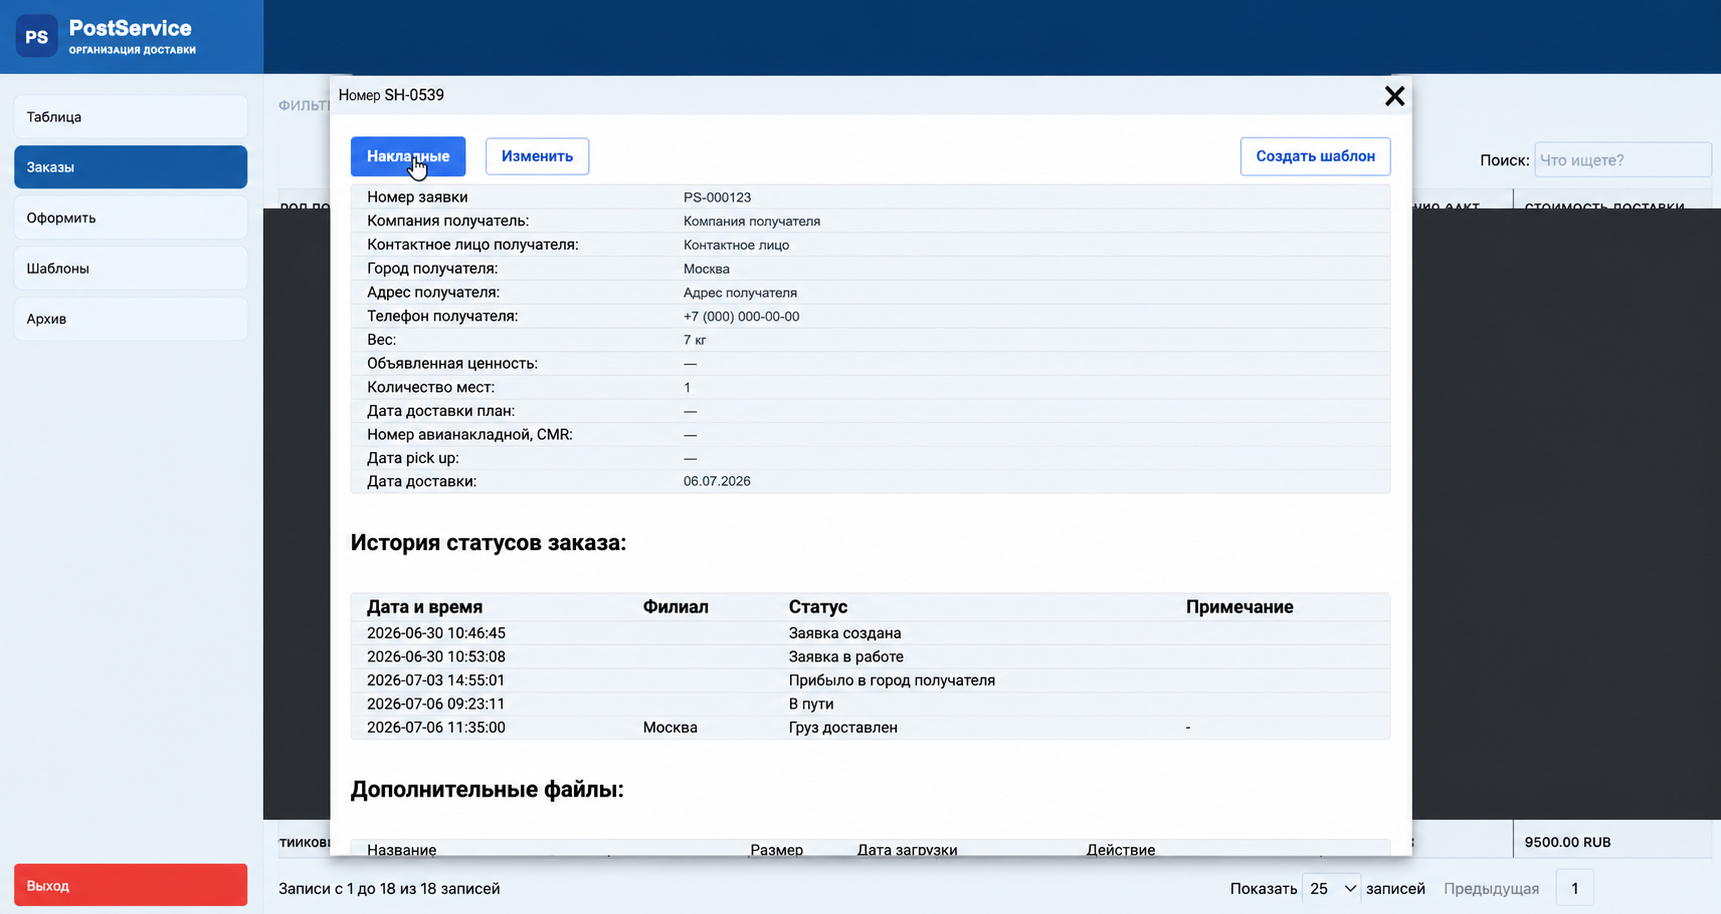Click Создать шаблон button
The image size is (1721, 914).
(1315, 156)
